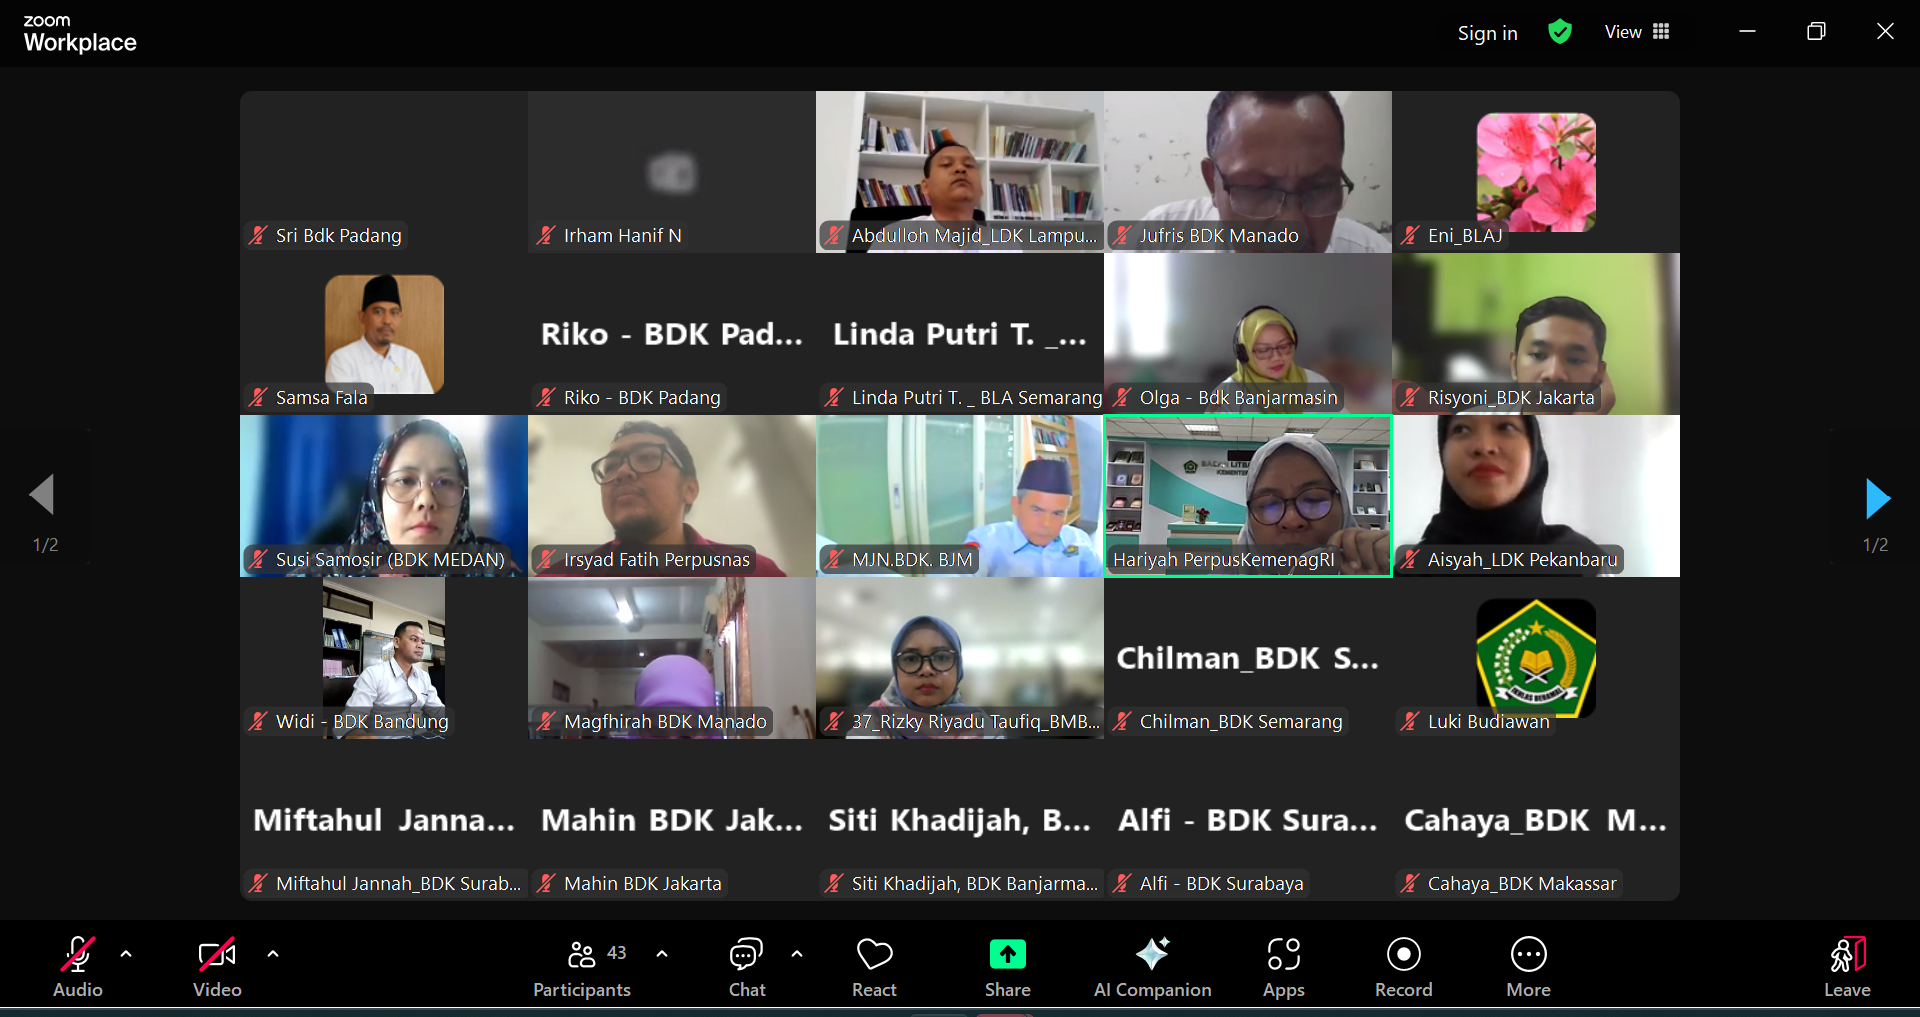The height and width of the screenshot is (1017, 1920).
Task: Open the More options menu
Action: click(x=1528, y=966)
